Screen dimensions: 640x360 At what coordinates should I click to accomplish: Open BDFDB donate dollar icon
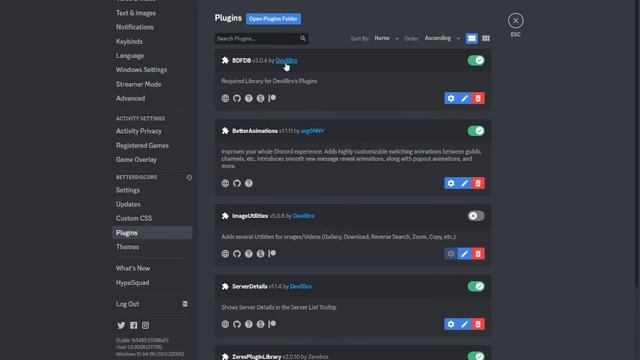tap(260, 98)
